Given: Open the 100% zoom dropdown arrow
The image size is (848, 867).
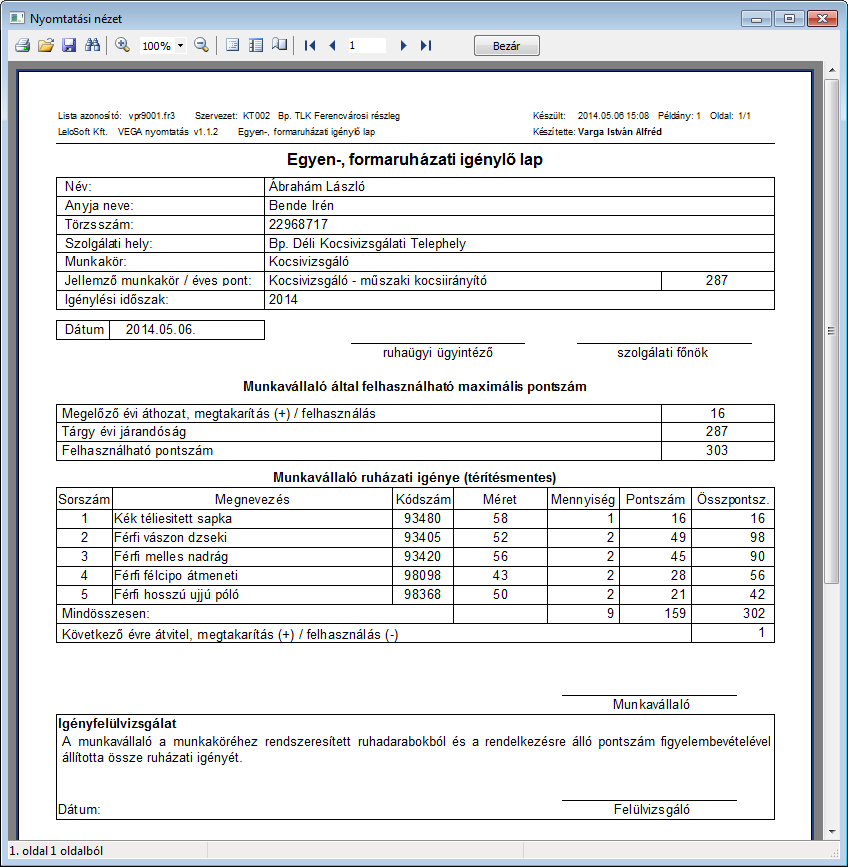Looking at the screenshot, I should (180, 45).
